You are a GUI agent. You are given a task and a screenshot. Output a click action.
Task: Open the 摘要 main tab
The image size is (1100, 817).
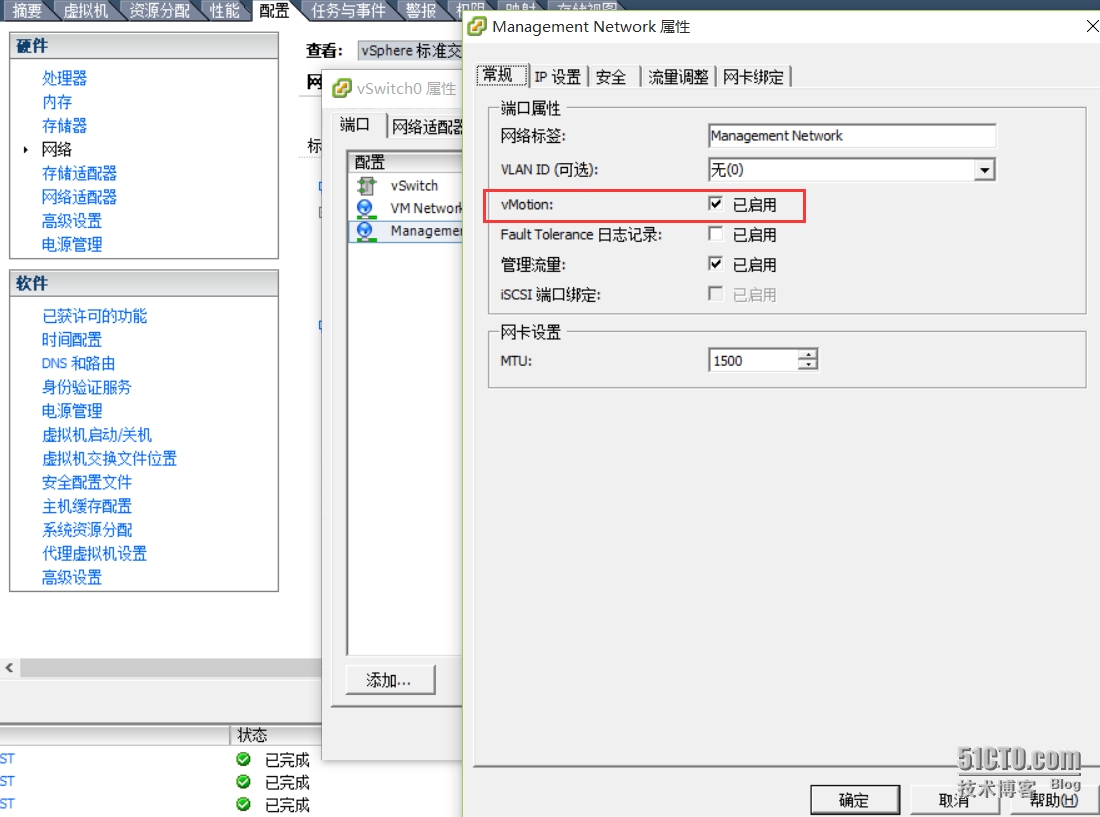click(x=27, y=11)
